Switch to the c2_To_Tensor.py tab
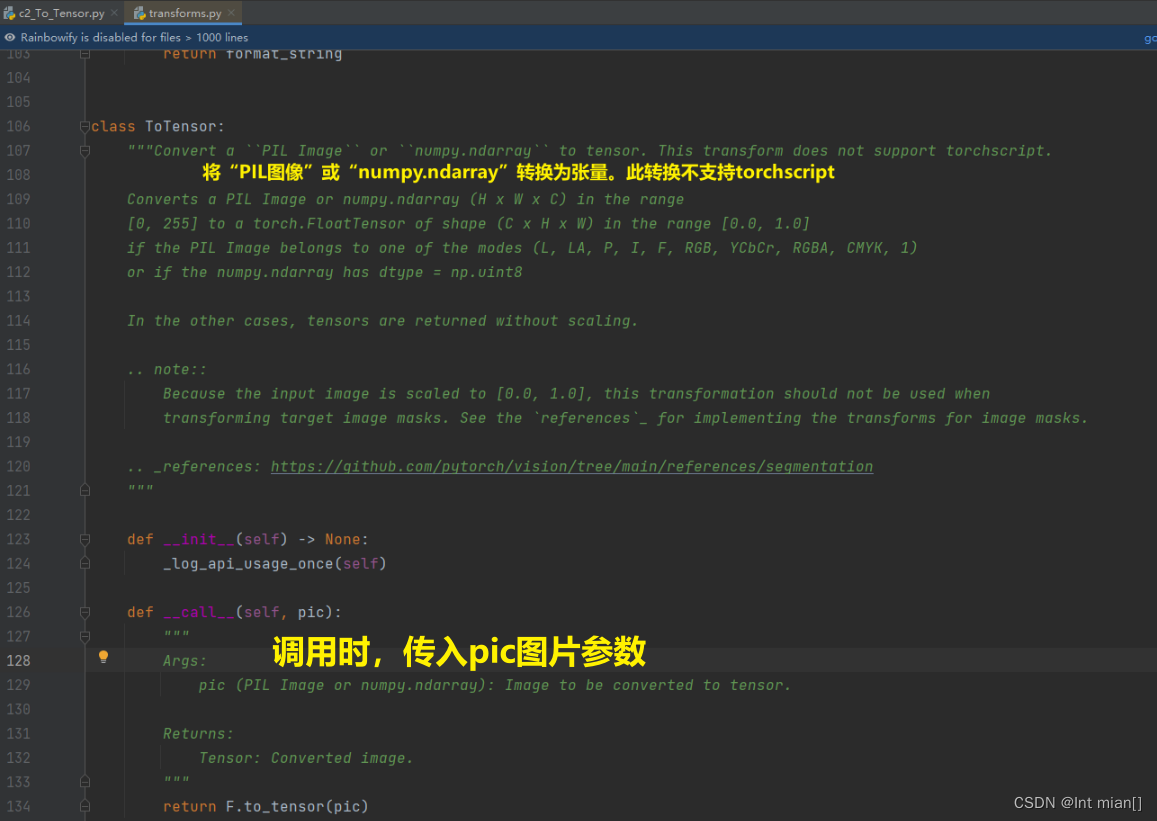This screenshot has height=821, width=1157. pos(60,13)
